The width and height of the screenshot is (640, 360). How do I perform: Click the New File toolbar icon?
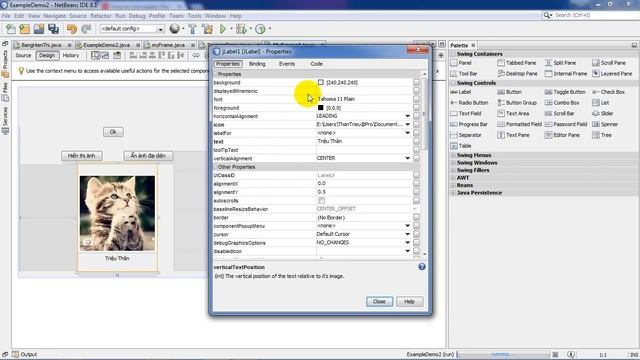tap(11, 29)
